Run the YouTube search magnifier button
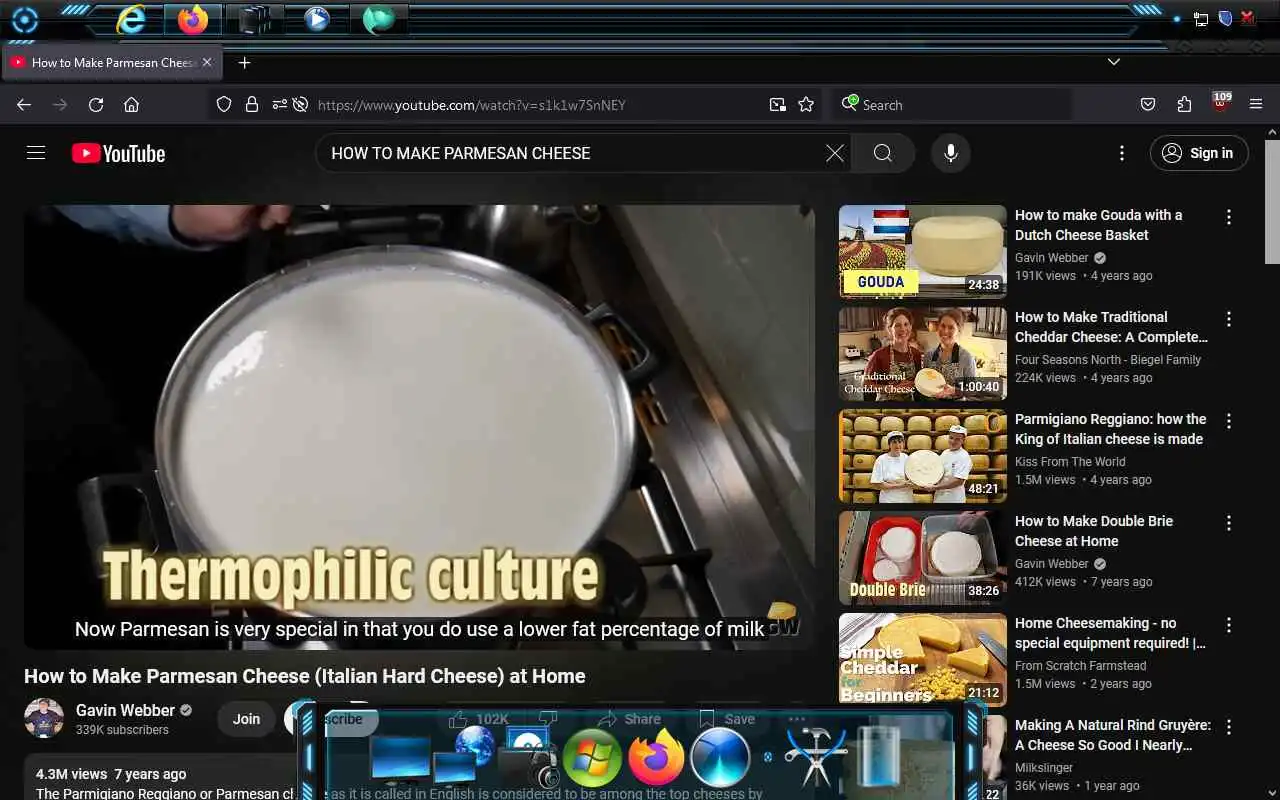Viewport: 1280px width, 800px height. tap(883, 153)
